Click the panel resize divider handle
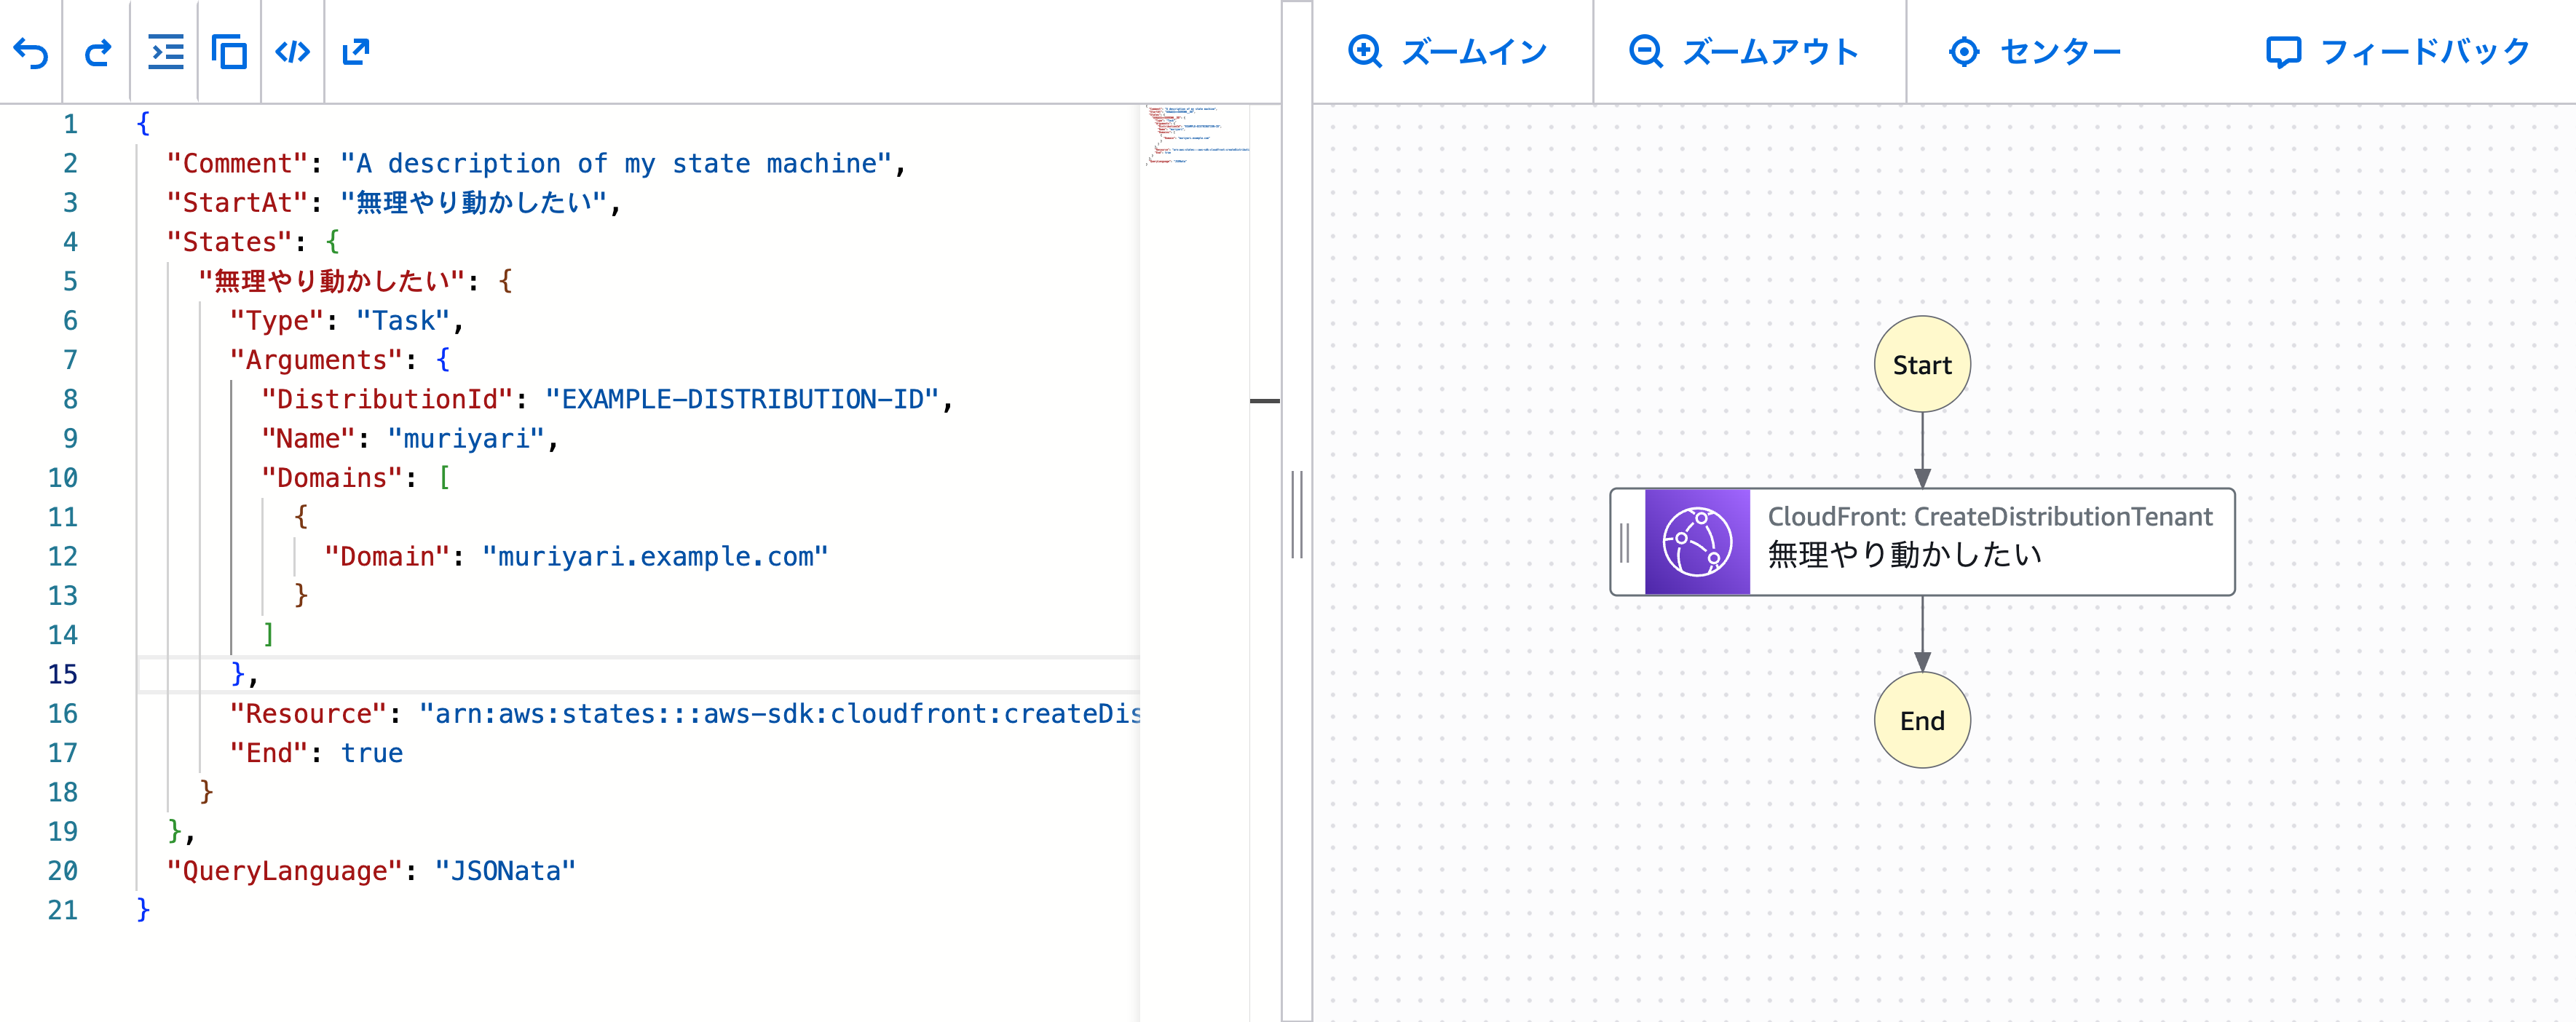2576x1022 pixels. 1297,514
